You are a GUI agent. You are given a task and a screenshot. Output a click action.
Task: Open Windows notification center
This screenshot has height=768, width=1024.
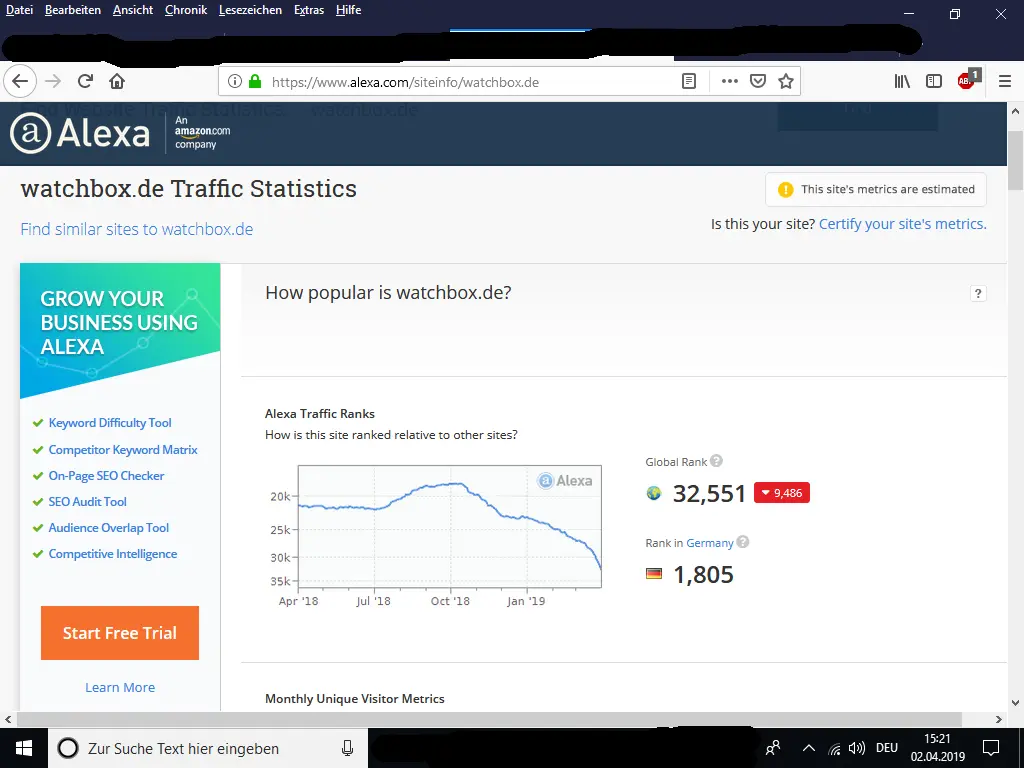991,748
